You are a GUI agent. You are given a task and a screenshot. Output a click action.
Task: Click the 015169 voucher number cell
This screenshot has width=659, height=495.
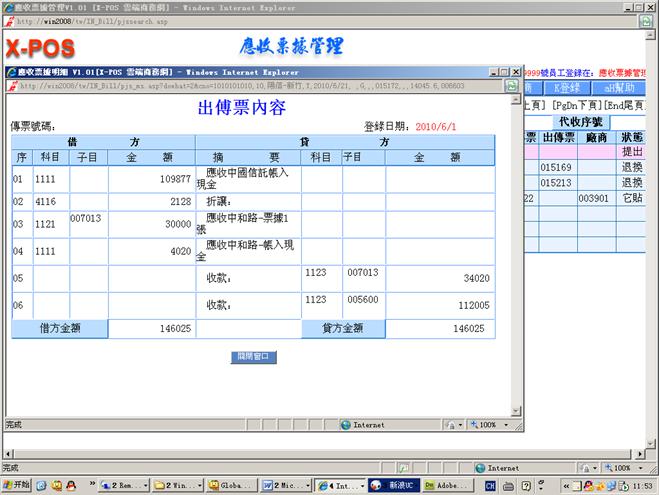556,168
